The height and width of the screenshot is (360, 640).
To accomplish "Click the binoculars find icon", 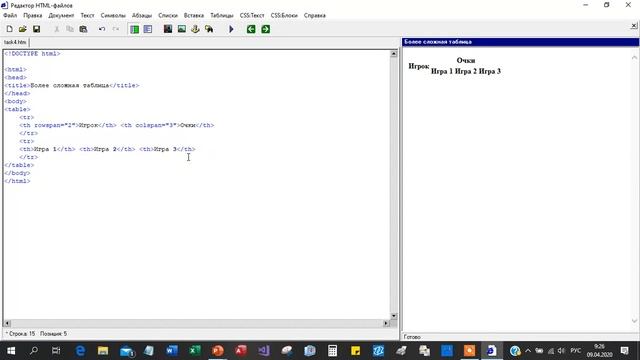I will (209, 29).
